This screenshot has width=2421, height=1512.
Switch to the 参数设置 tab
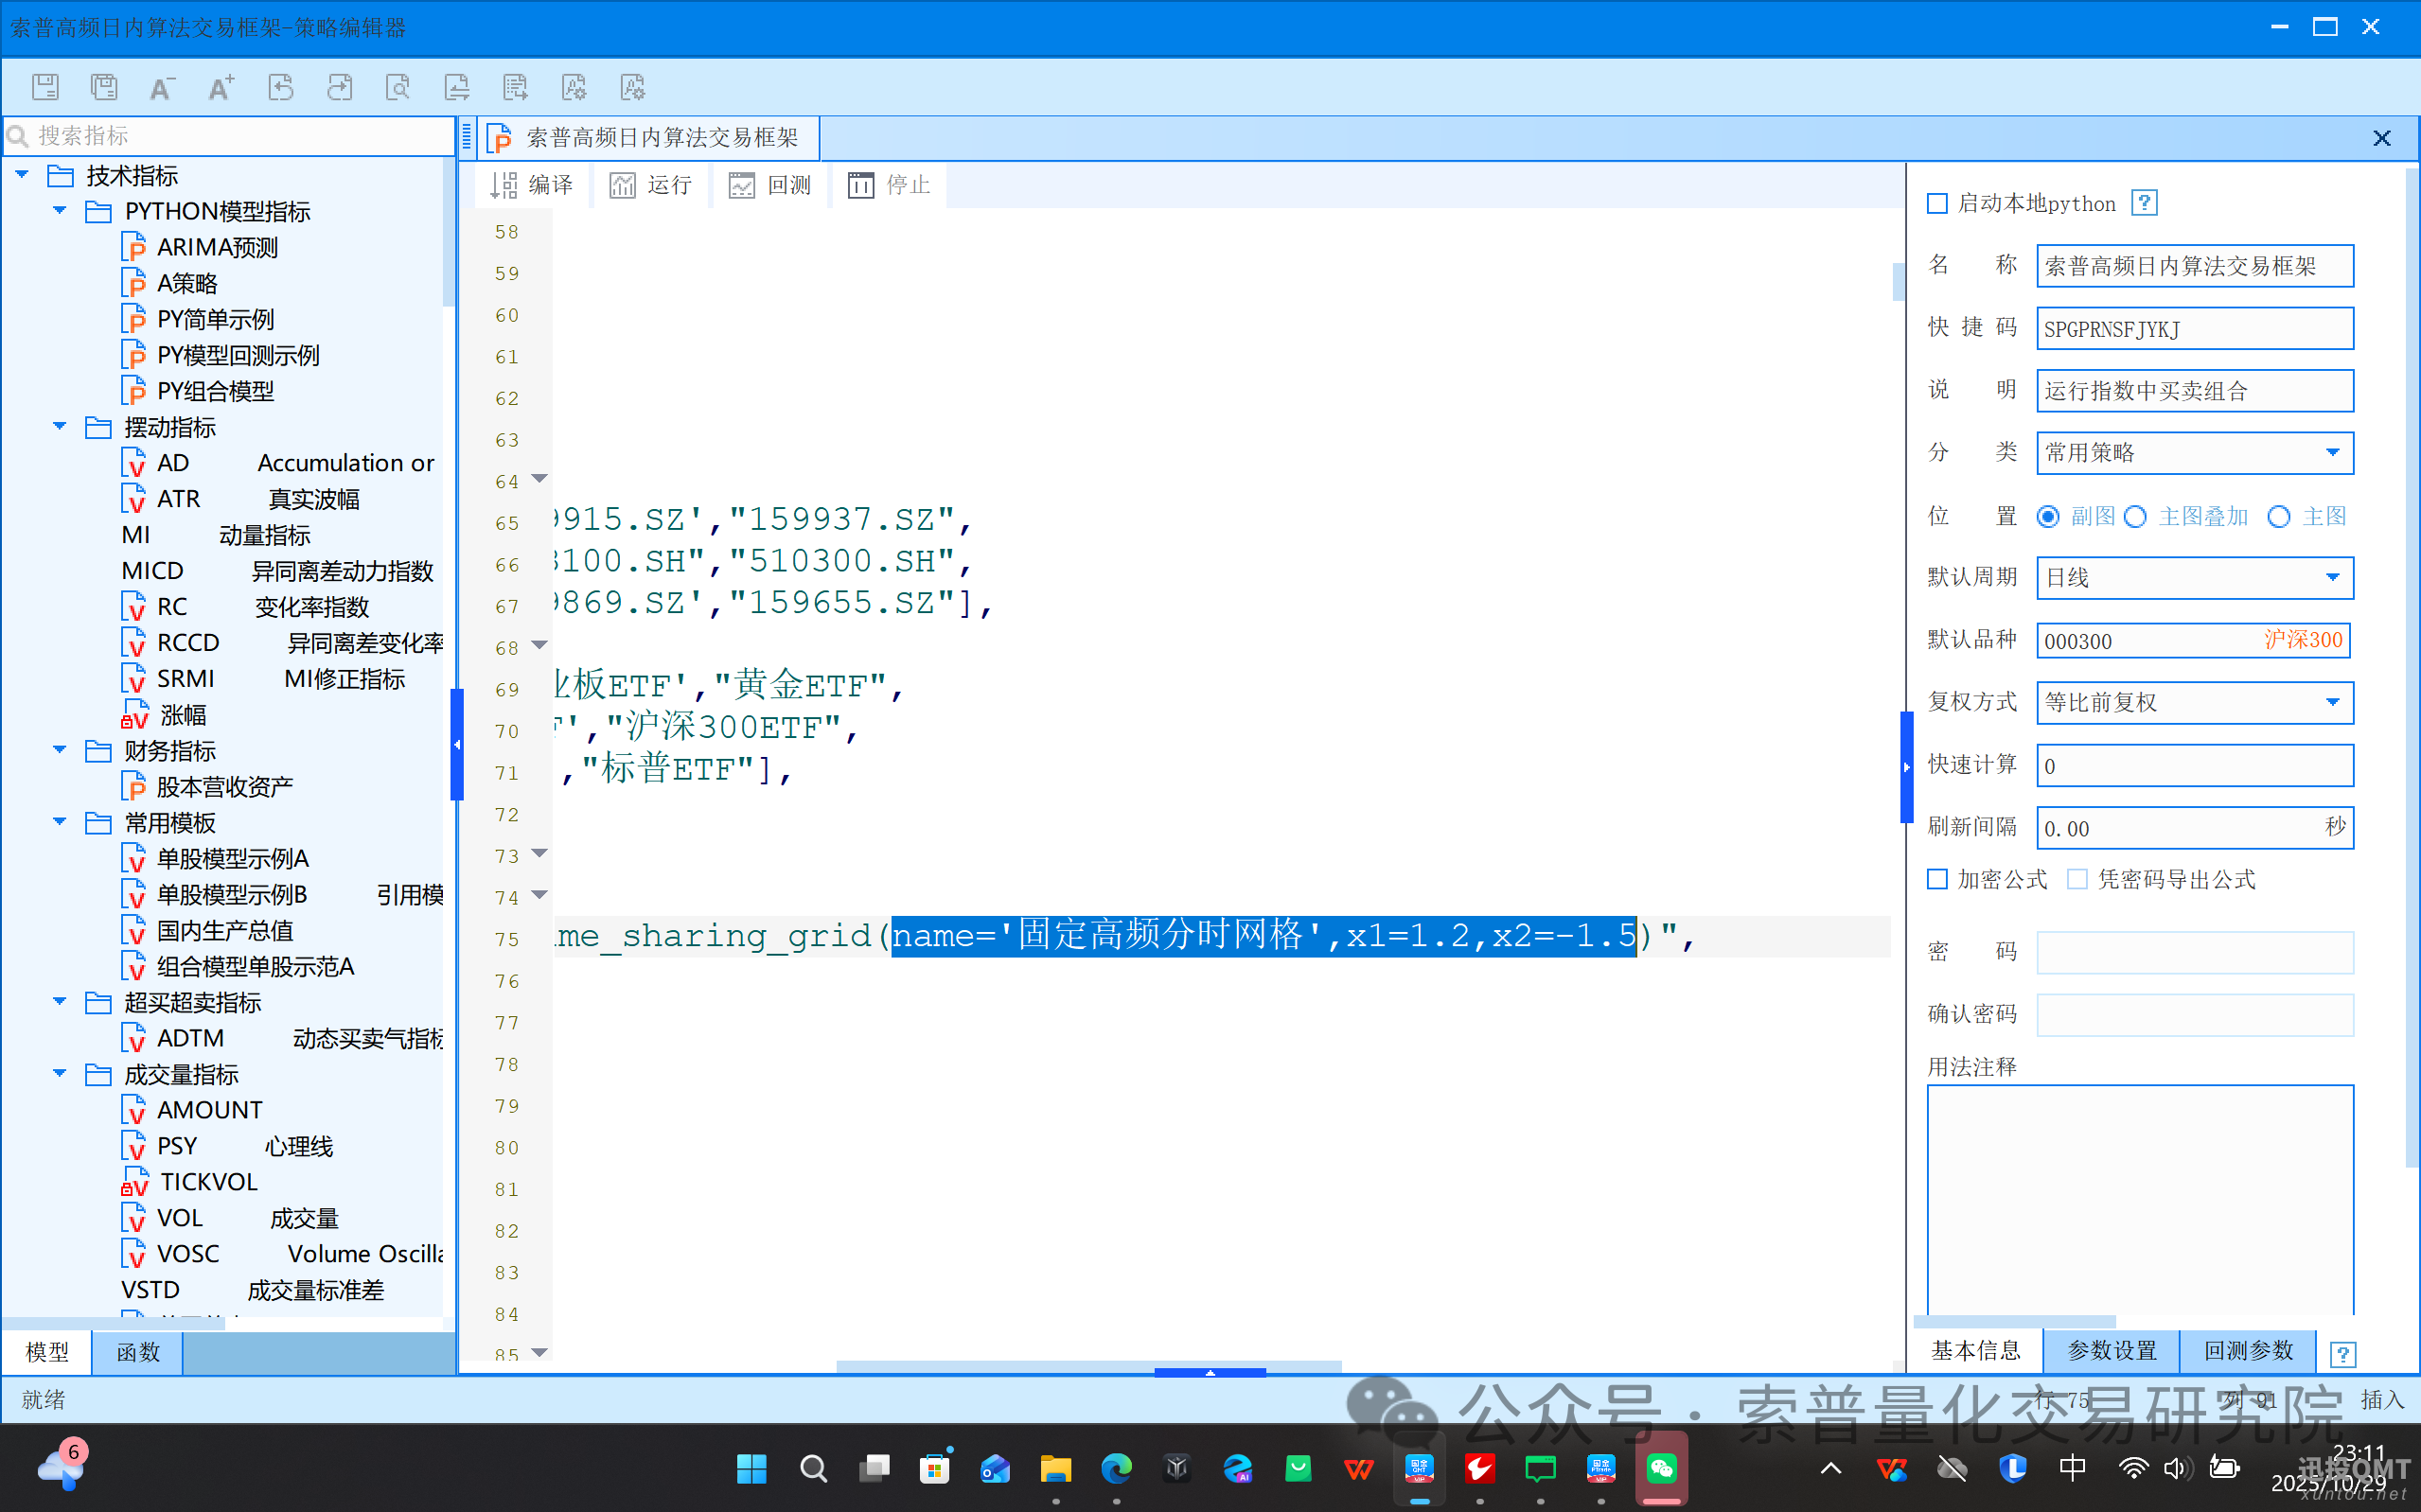click(2111, 1351)
